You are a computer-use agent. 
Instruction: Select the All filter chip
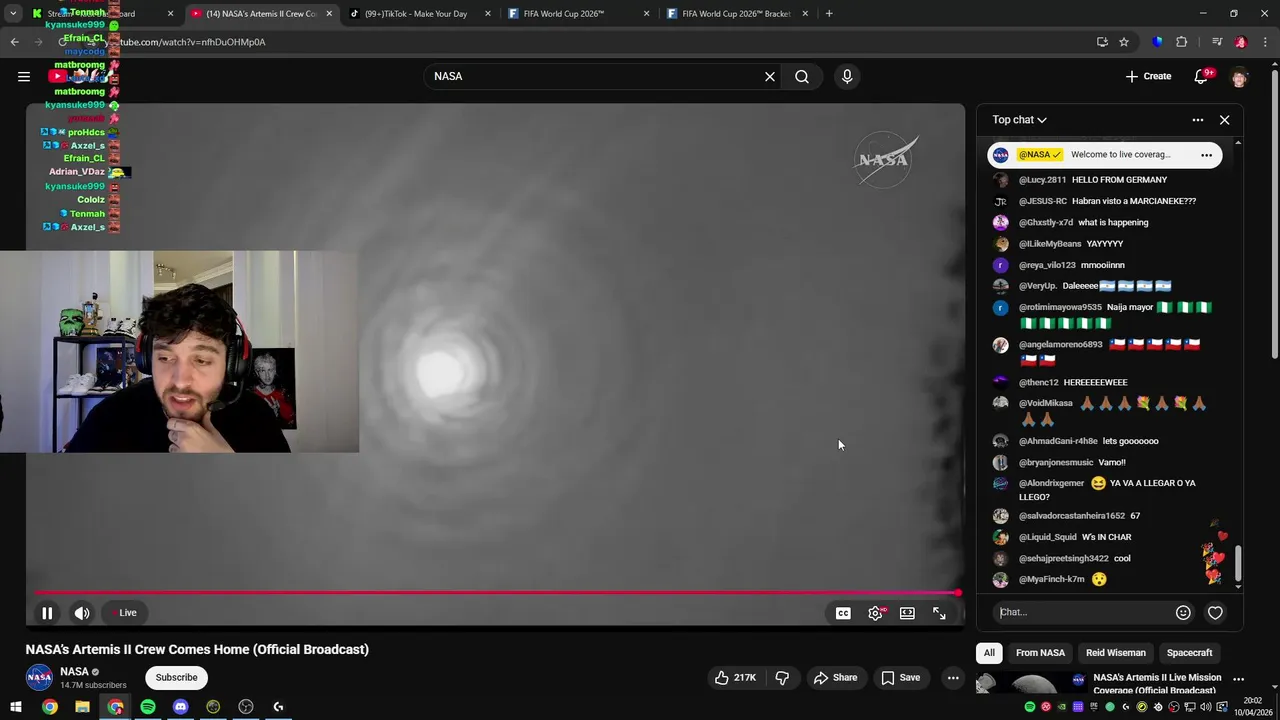coord(989,653)
